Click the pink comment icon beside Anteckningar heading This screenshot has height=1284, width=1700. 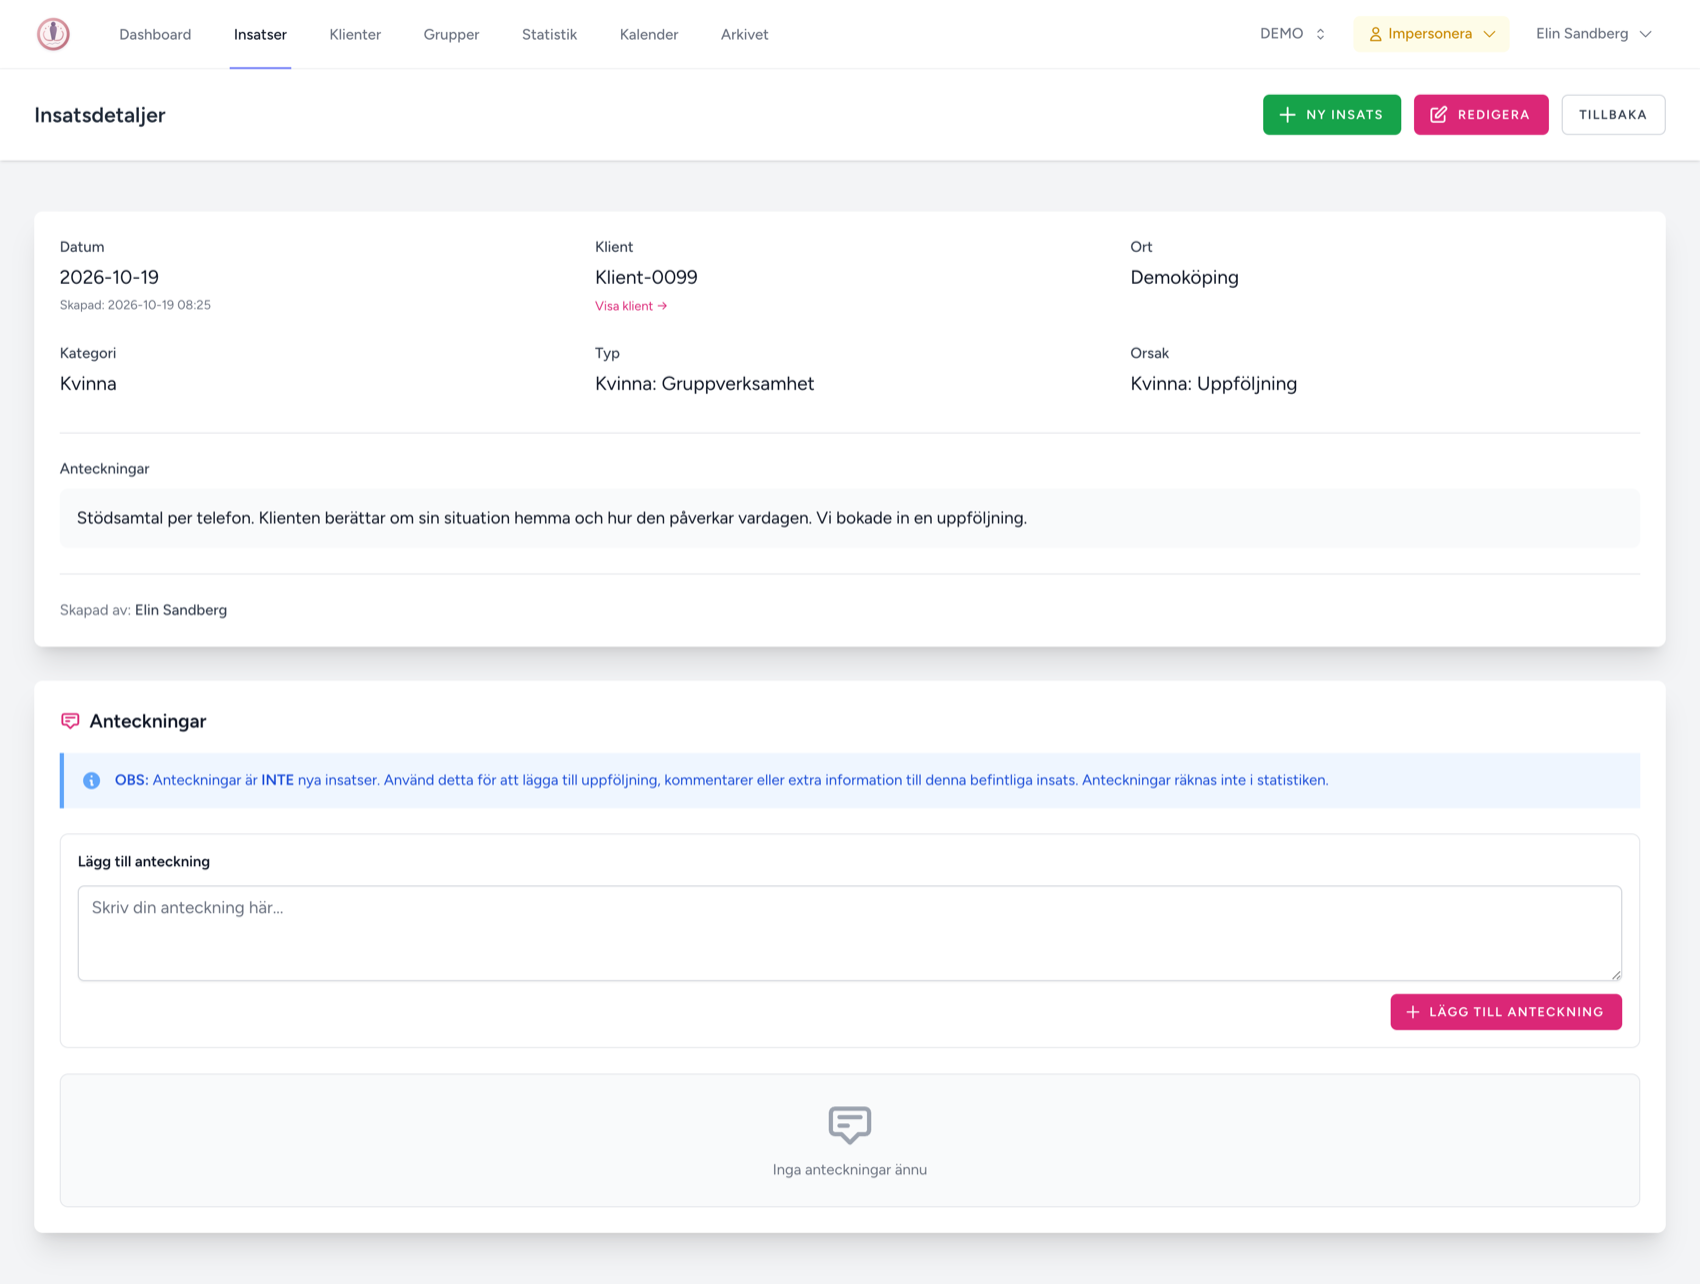pos(70,721)
